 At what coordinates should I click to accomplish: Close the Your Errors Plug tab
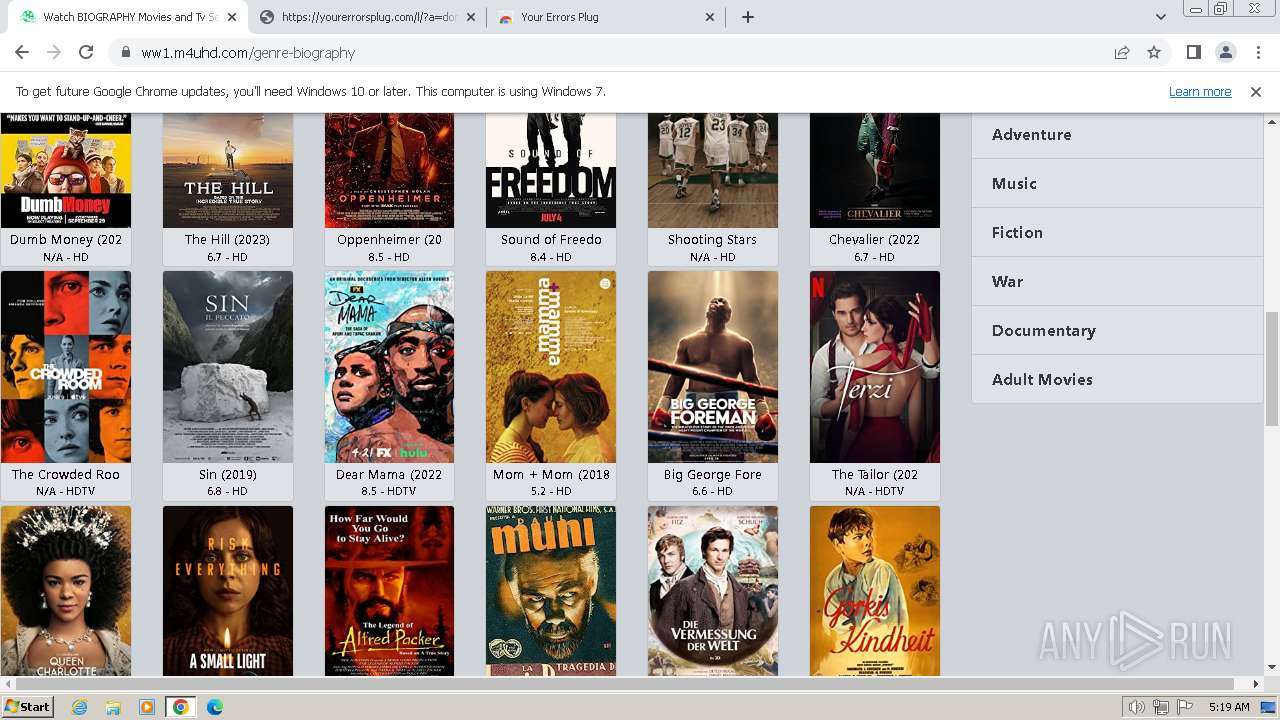click(x=711, y=17)
